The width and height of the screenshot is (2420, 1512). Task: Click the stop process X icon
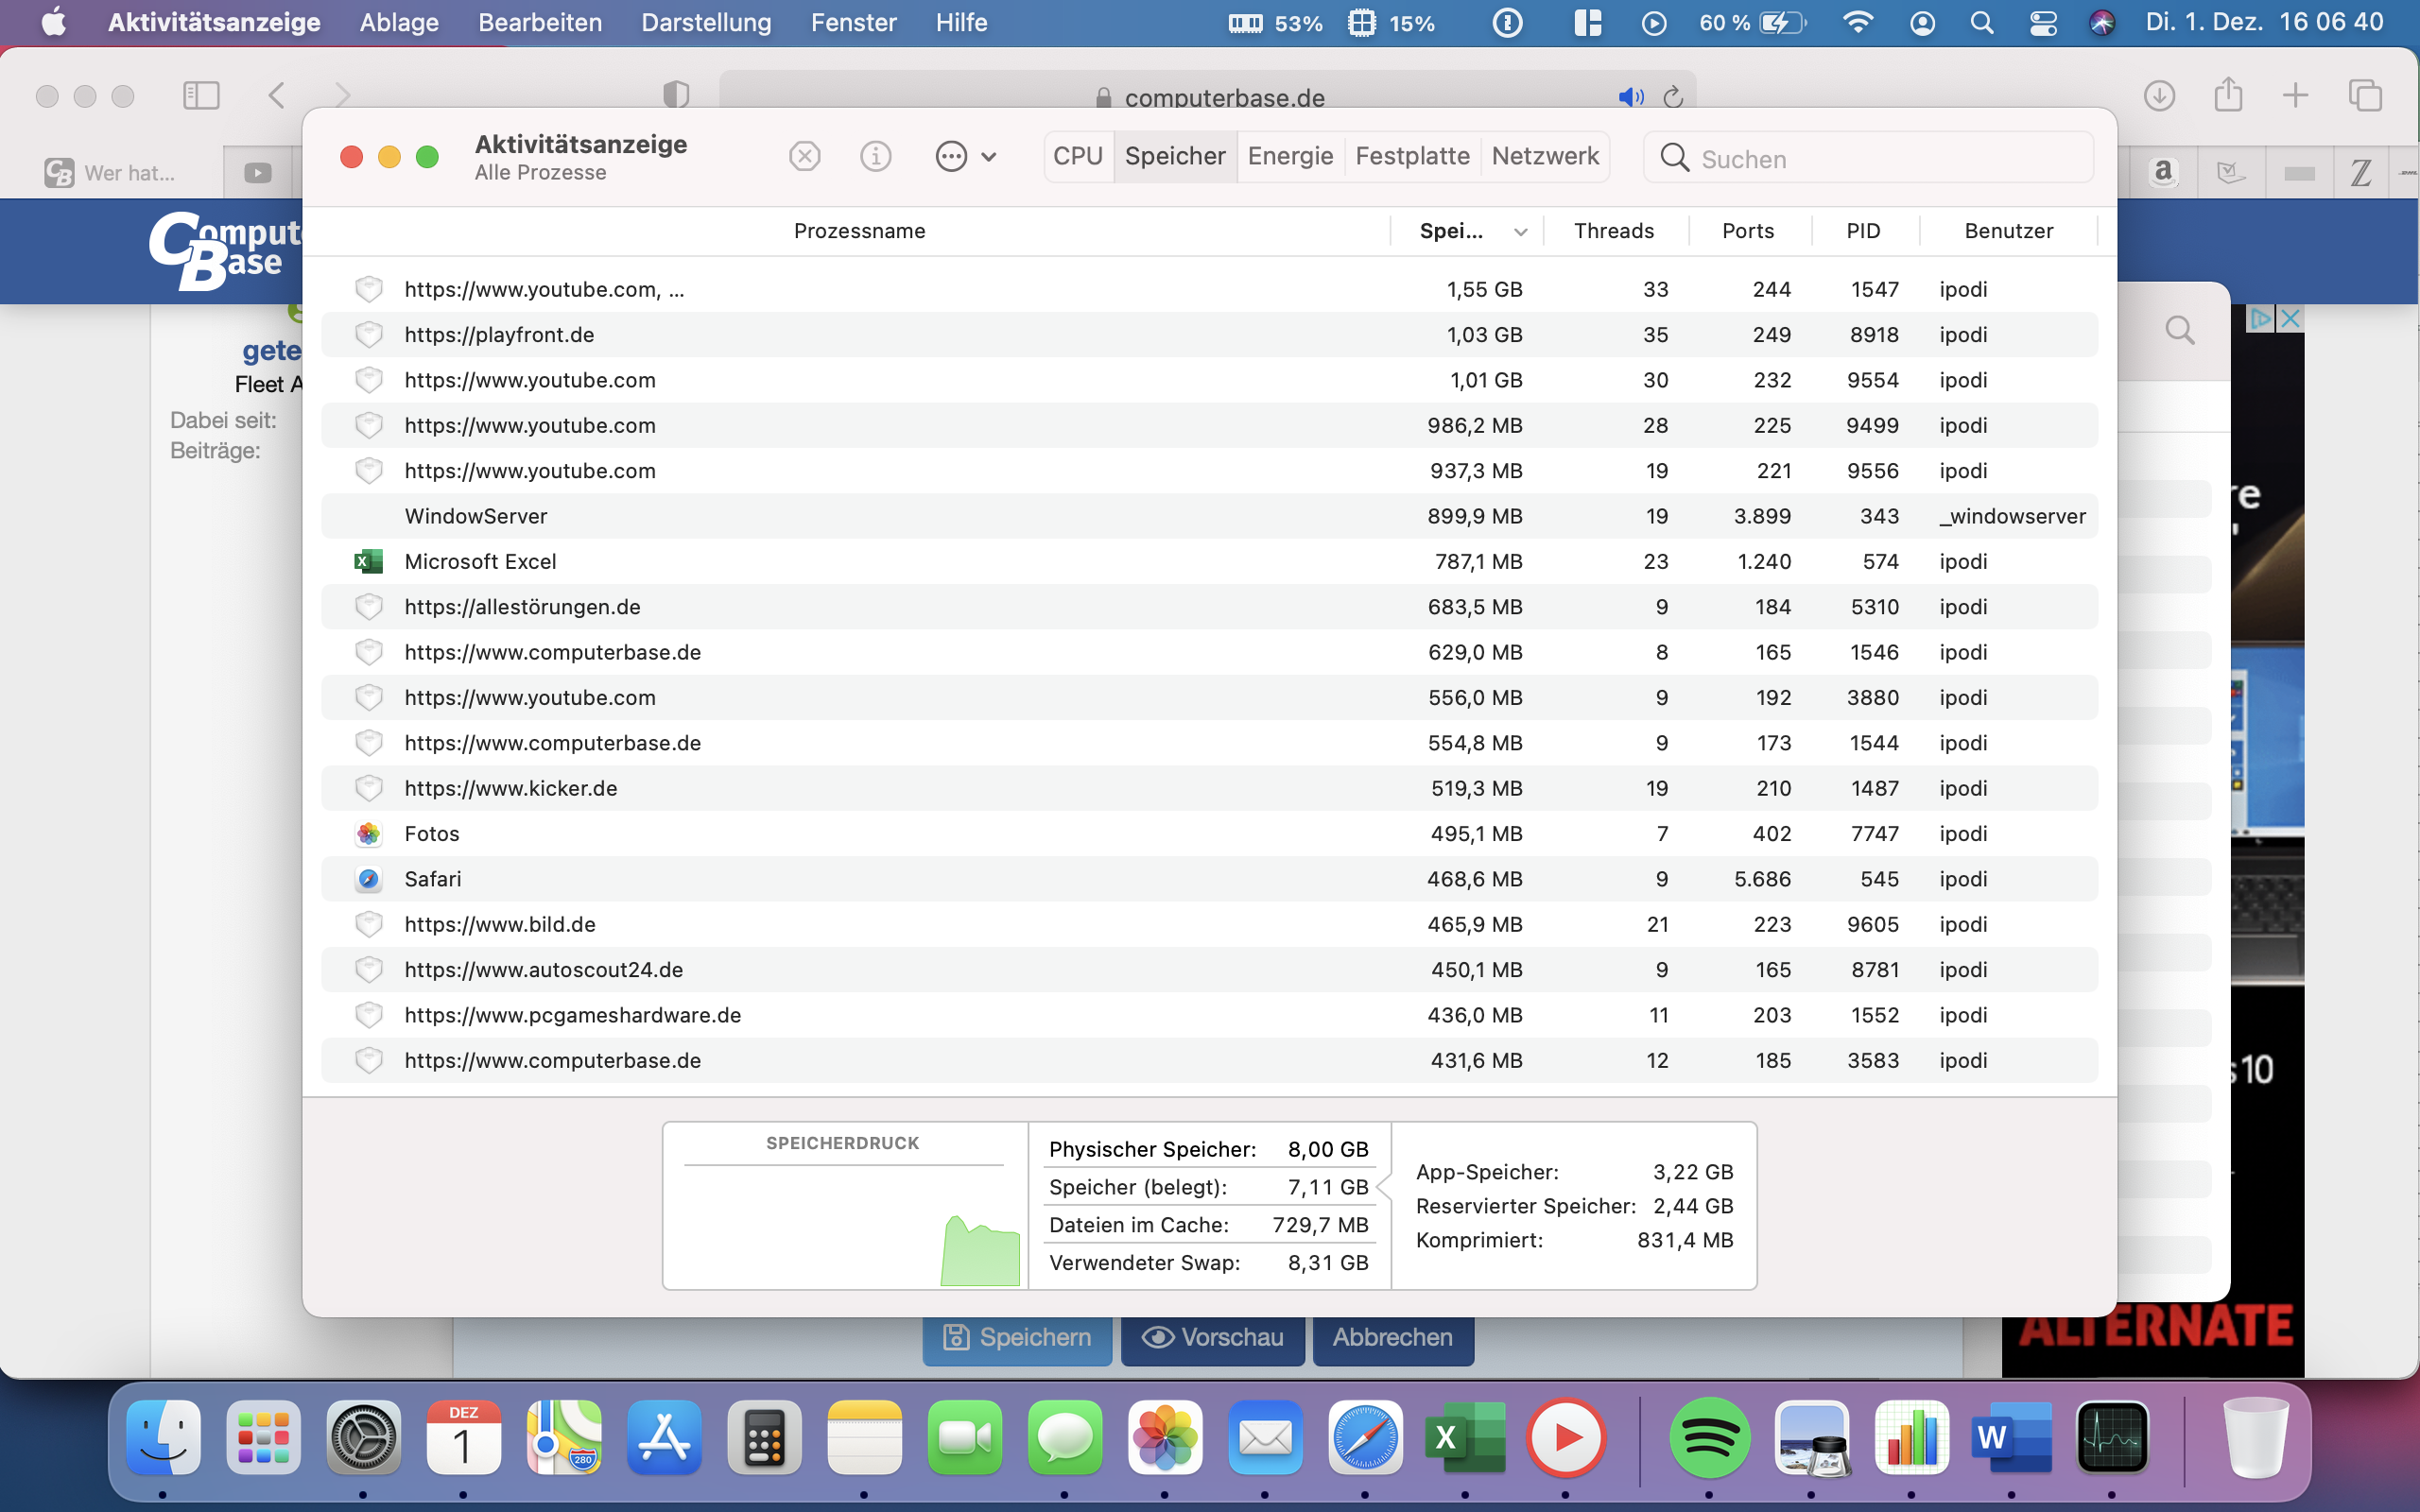pos(804,157)
